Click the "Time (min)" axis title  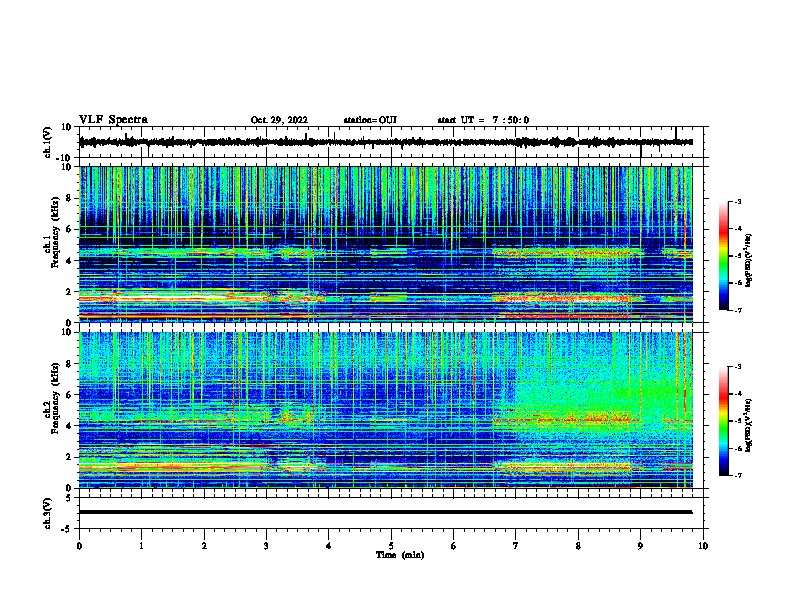coord(400,555)
